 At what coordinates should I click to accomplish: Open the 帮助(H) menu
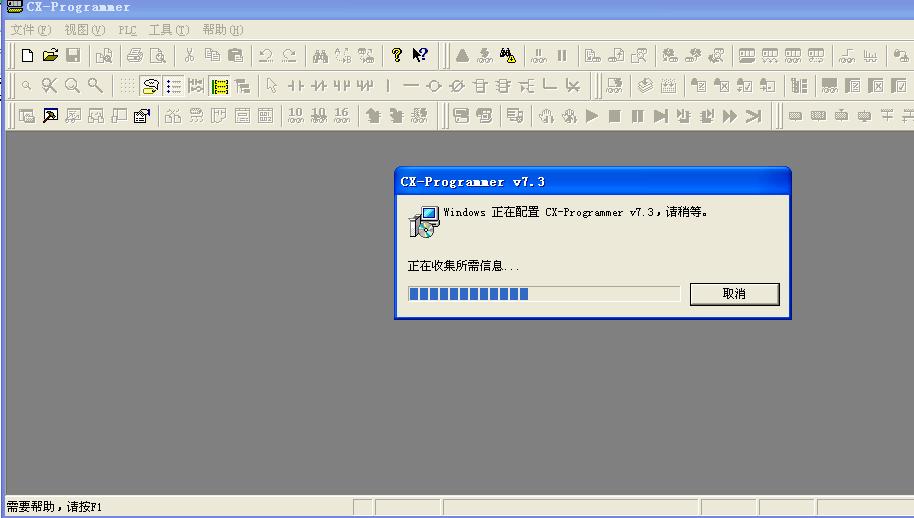pyautogui.click(x=222, y=30)
